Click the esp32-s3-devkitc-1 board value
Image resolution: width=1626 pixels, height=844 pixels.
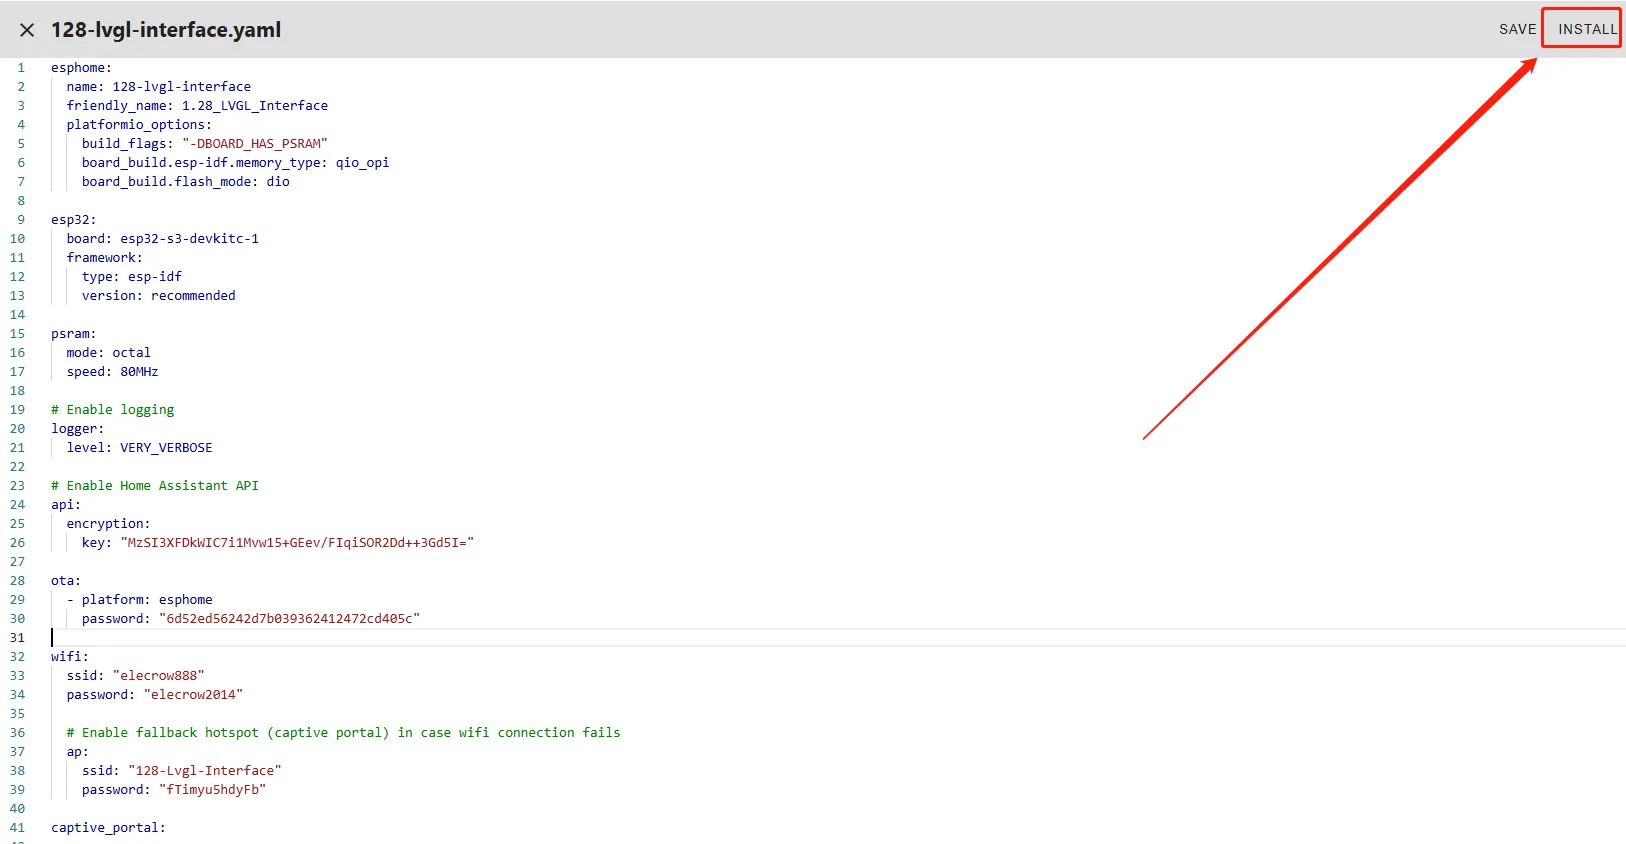click(x=189, y=239)
